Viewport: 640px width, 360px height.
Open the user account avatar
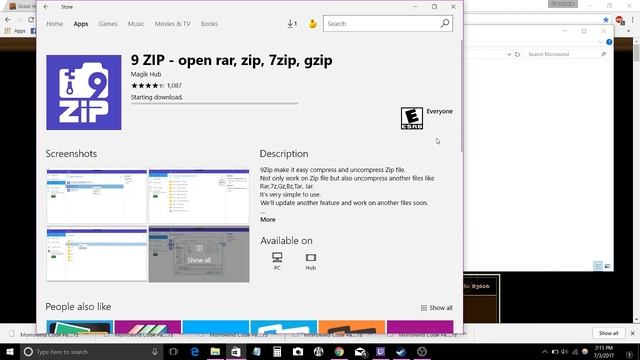313,24
